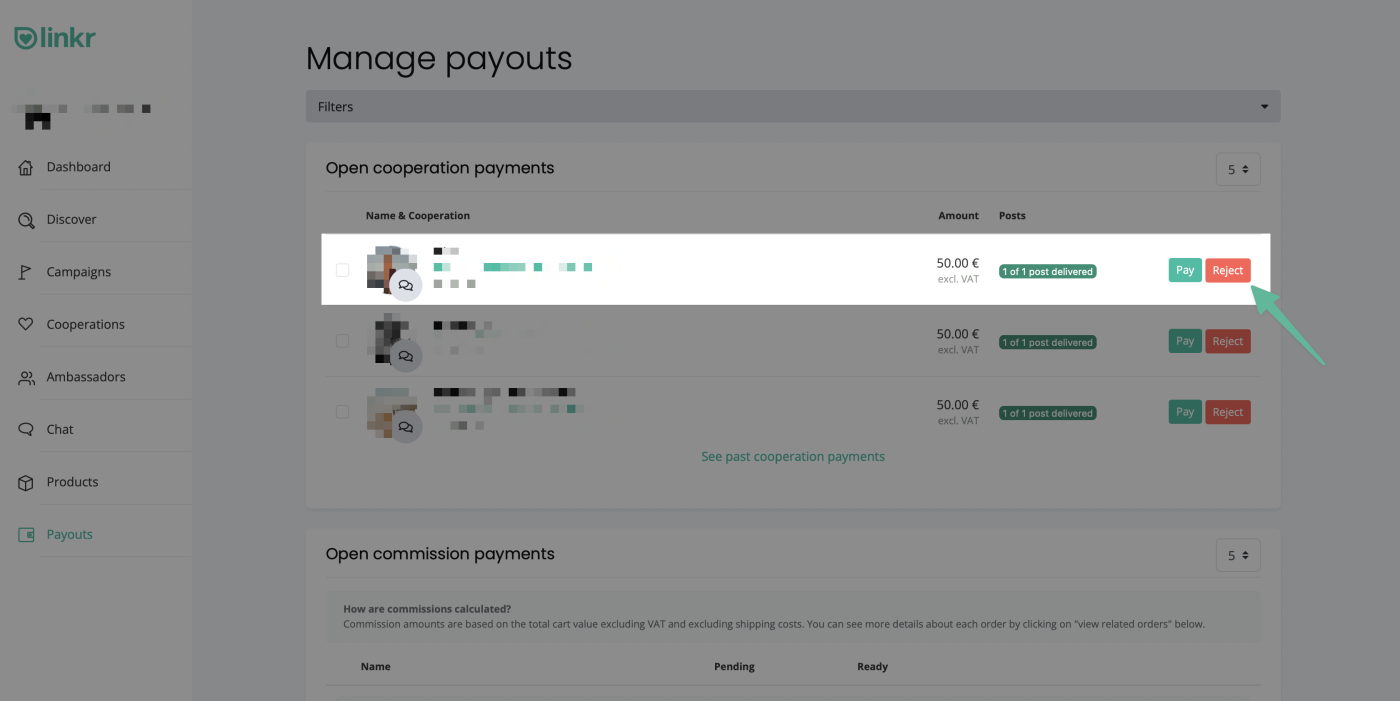The image size is (1400, 701).
Task: Select the Campaigns flag icon
Action: click(x=26, y=272)
